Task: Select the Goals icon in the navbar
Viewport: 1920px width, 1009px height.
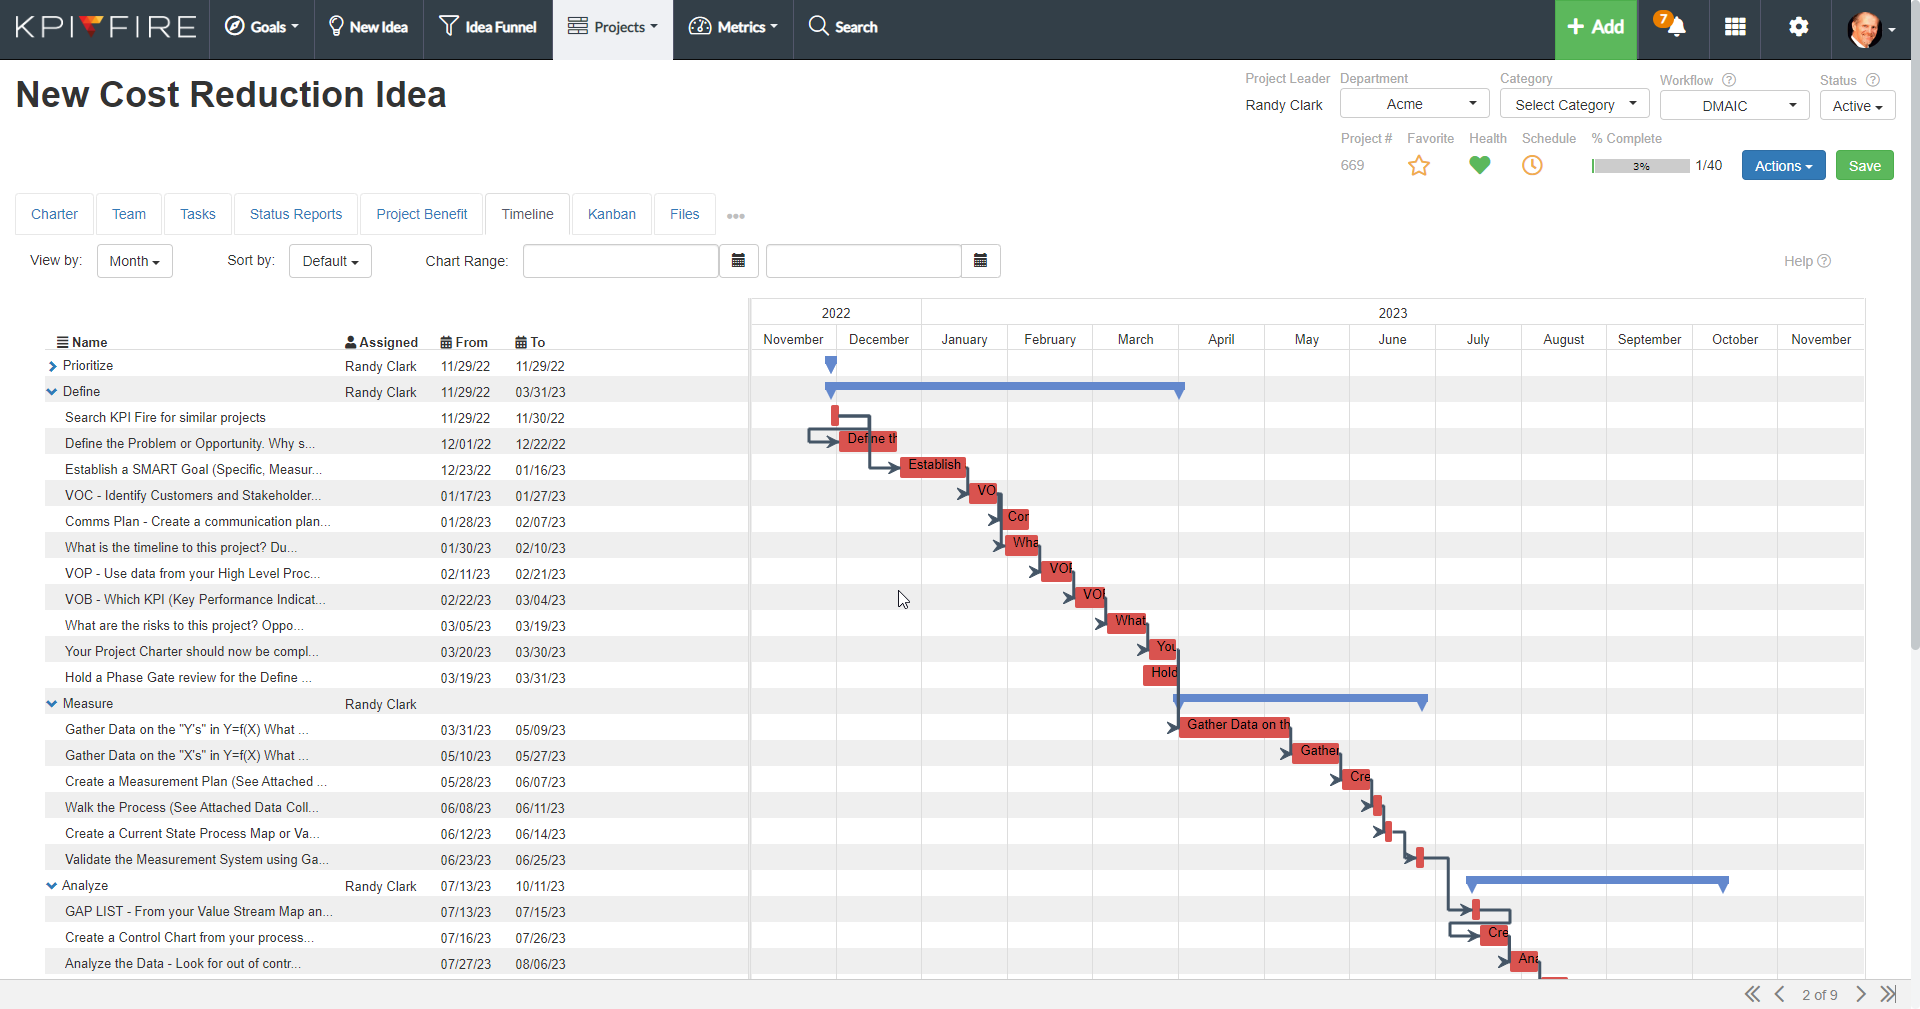Action: pyautogui.click(x=236, y=25)
